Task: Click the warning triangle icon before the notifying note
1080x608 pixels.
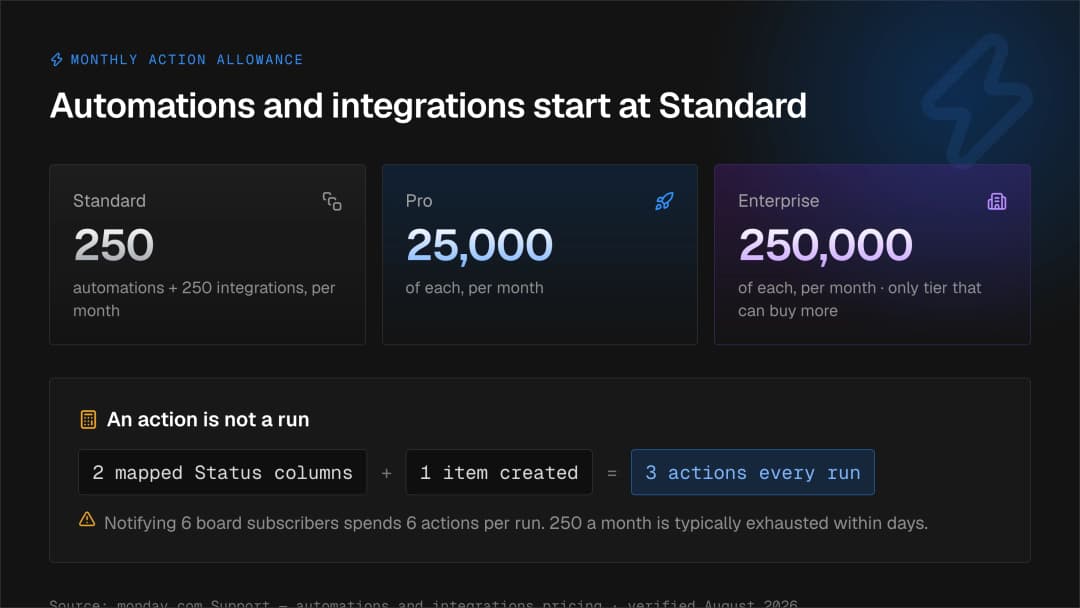Action: 87,519
